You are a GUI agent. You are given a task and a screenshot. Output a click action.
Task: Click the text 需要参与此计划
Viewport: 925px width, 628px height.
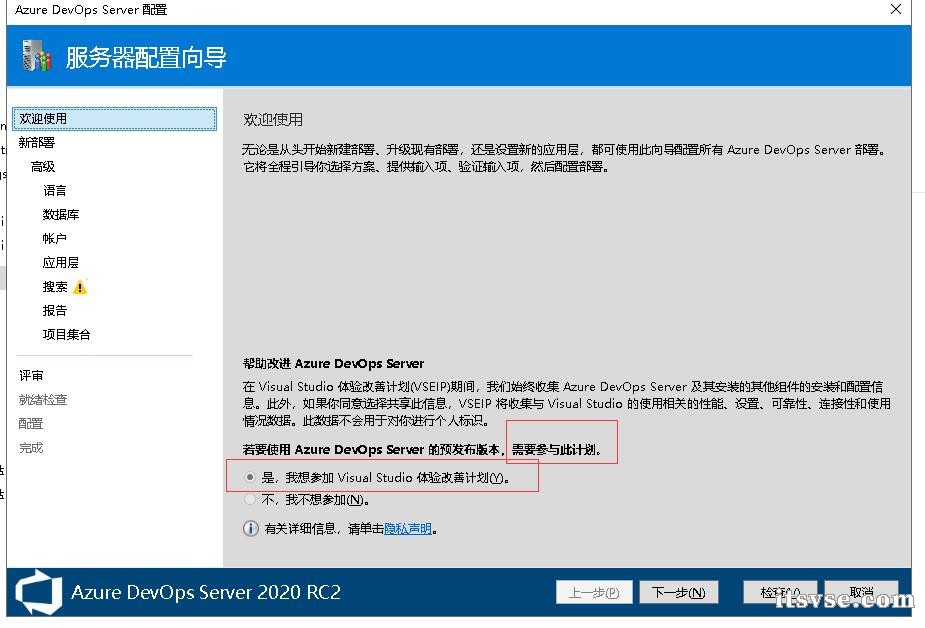556,449
